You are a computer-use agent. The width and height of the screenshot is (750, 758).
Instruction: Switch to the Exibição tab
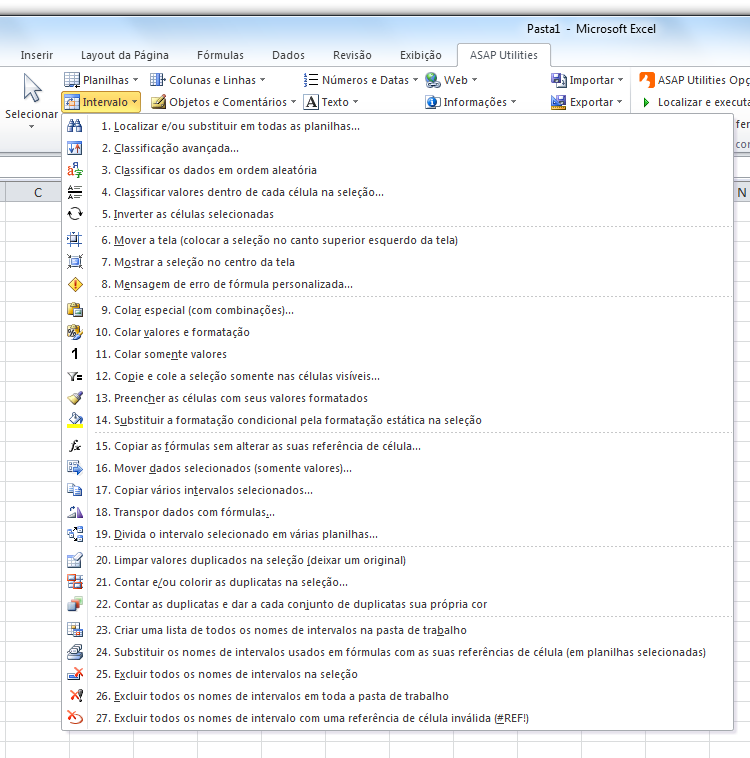(x=421, y=55)
